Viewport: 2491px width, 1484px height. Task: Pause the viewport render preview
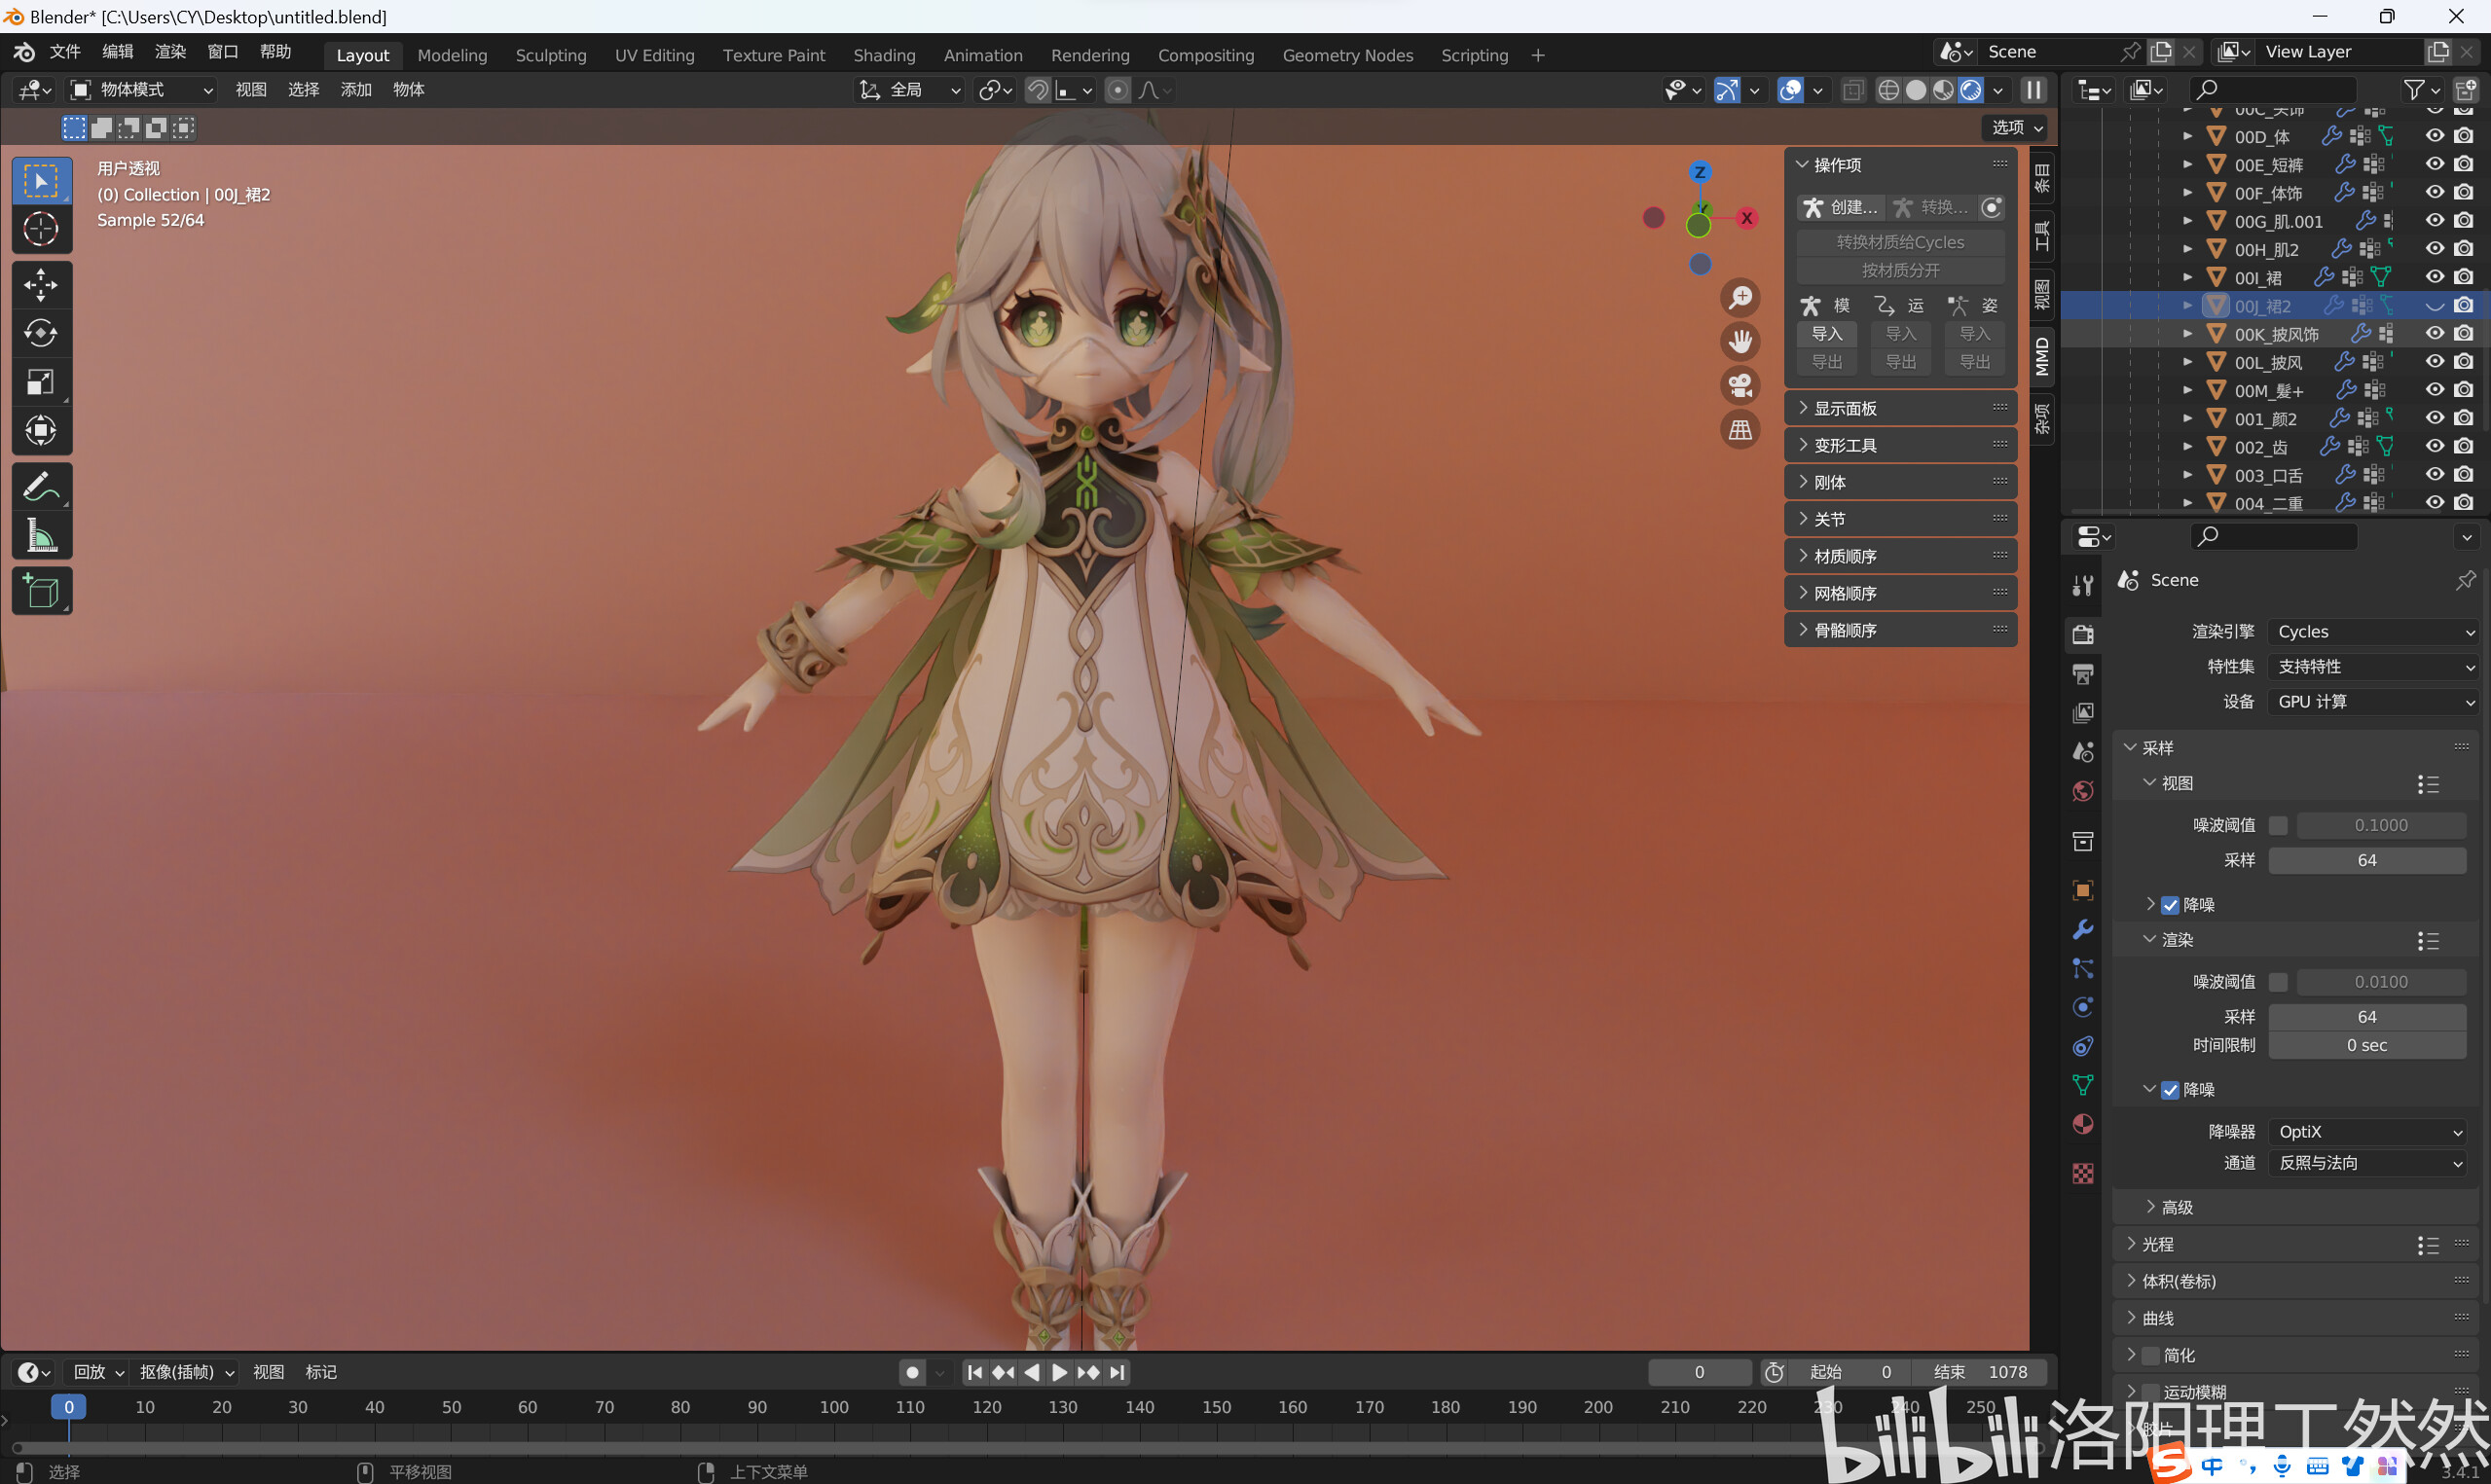(x=2033, y=90)
